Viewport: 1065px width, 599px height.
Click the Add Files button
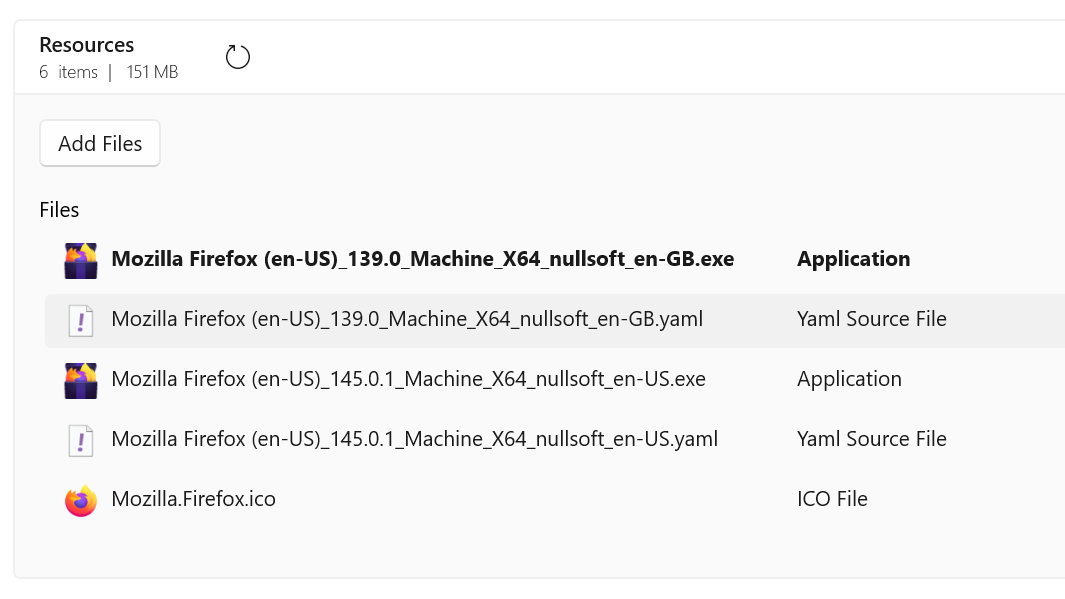[x=100, y=144]
